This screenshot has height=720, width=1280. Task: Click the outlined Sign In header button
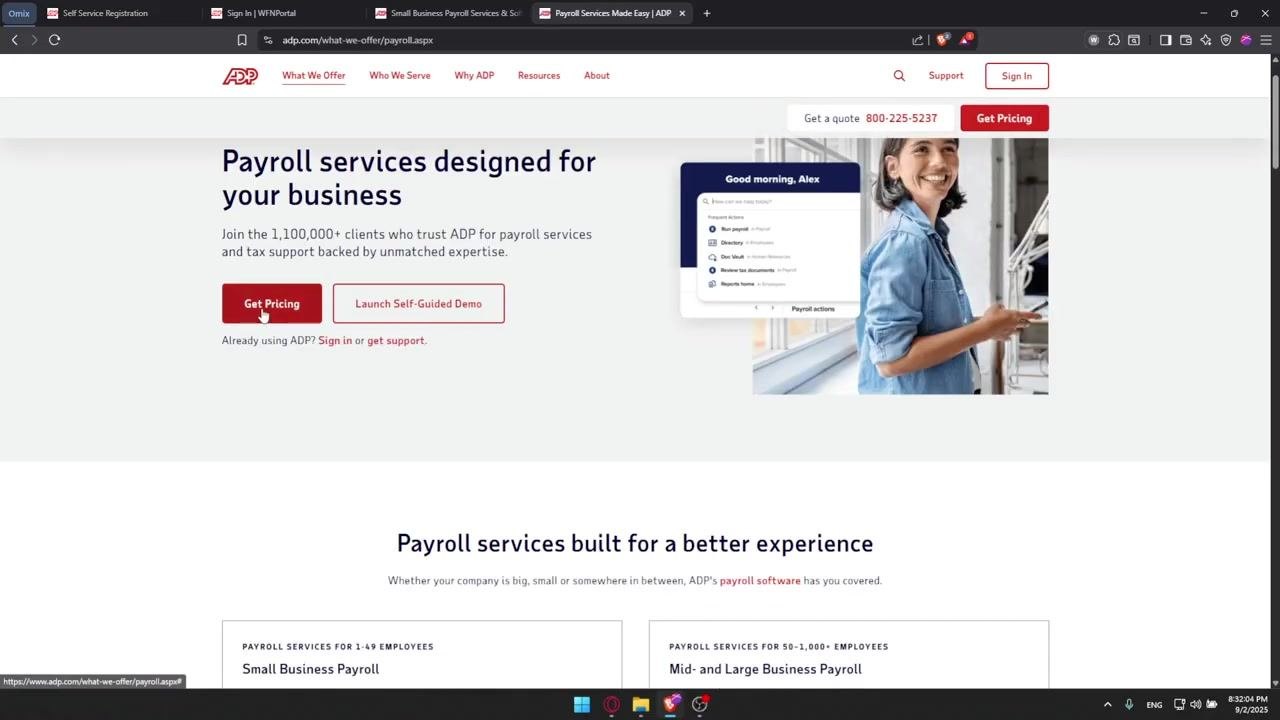click(x=1017, y=76)
